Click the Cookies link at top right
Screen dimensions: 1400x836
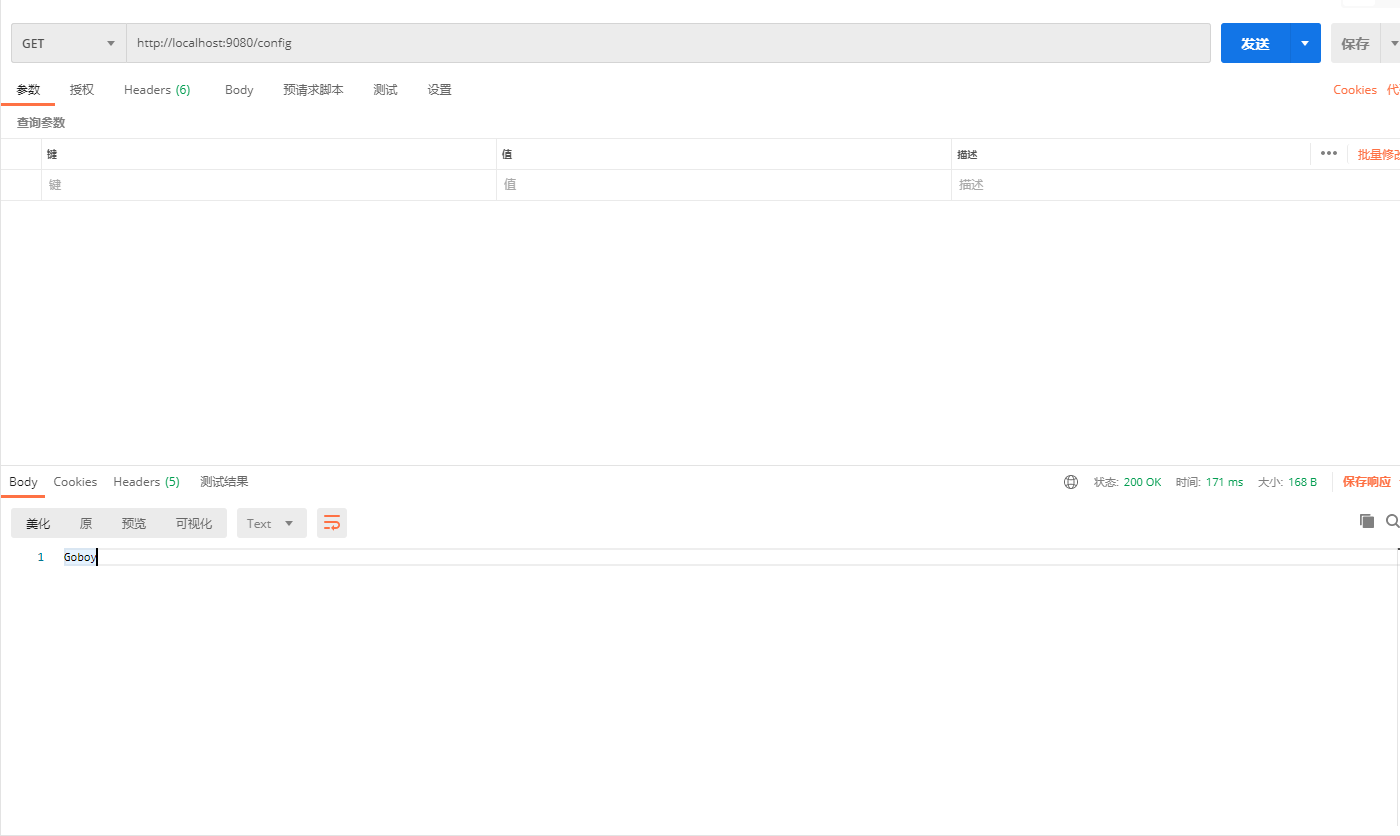1355,90
